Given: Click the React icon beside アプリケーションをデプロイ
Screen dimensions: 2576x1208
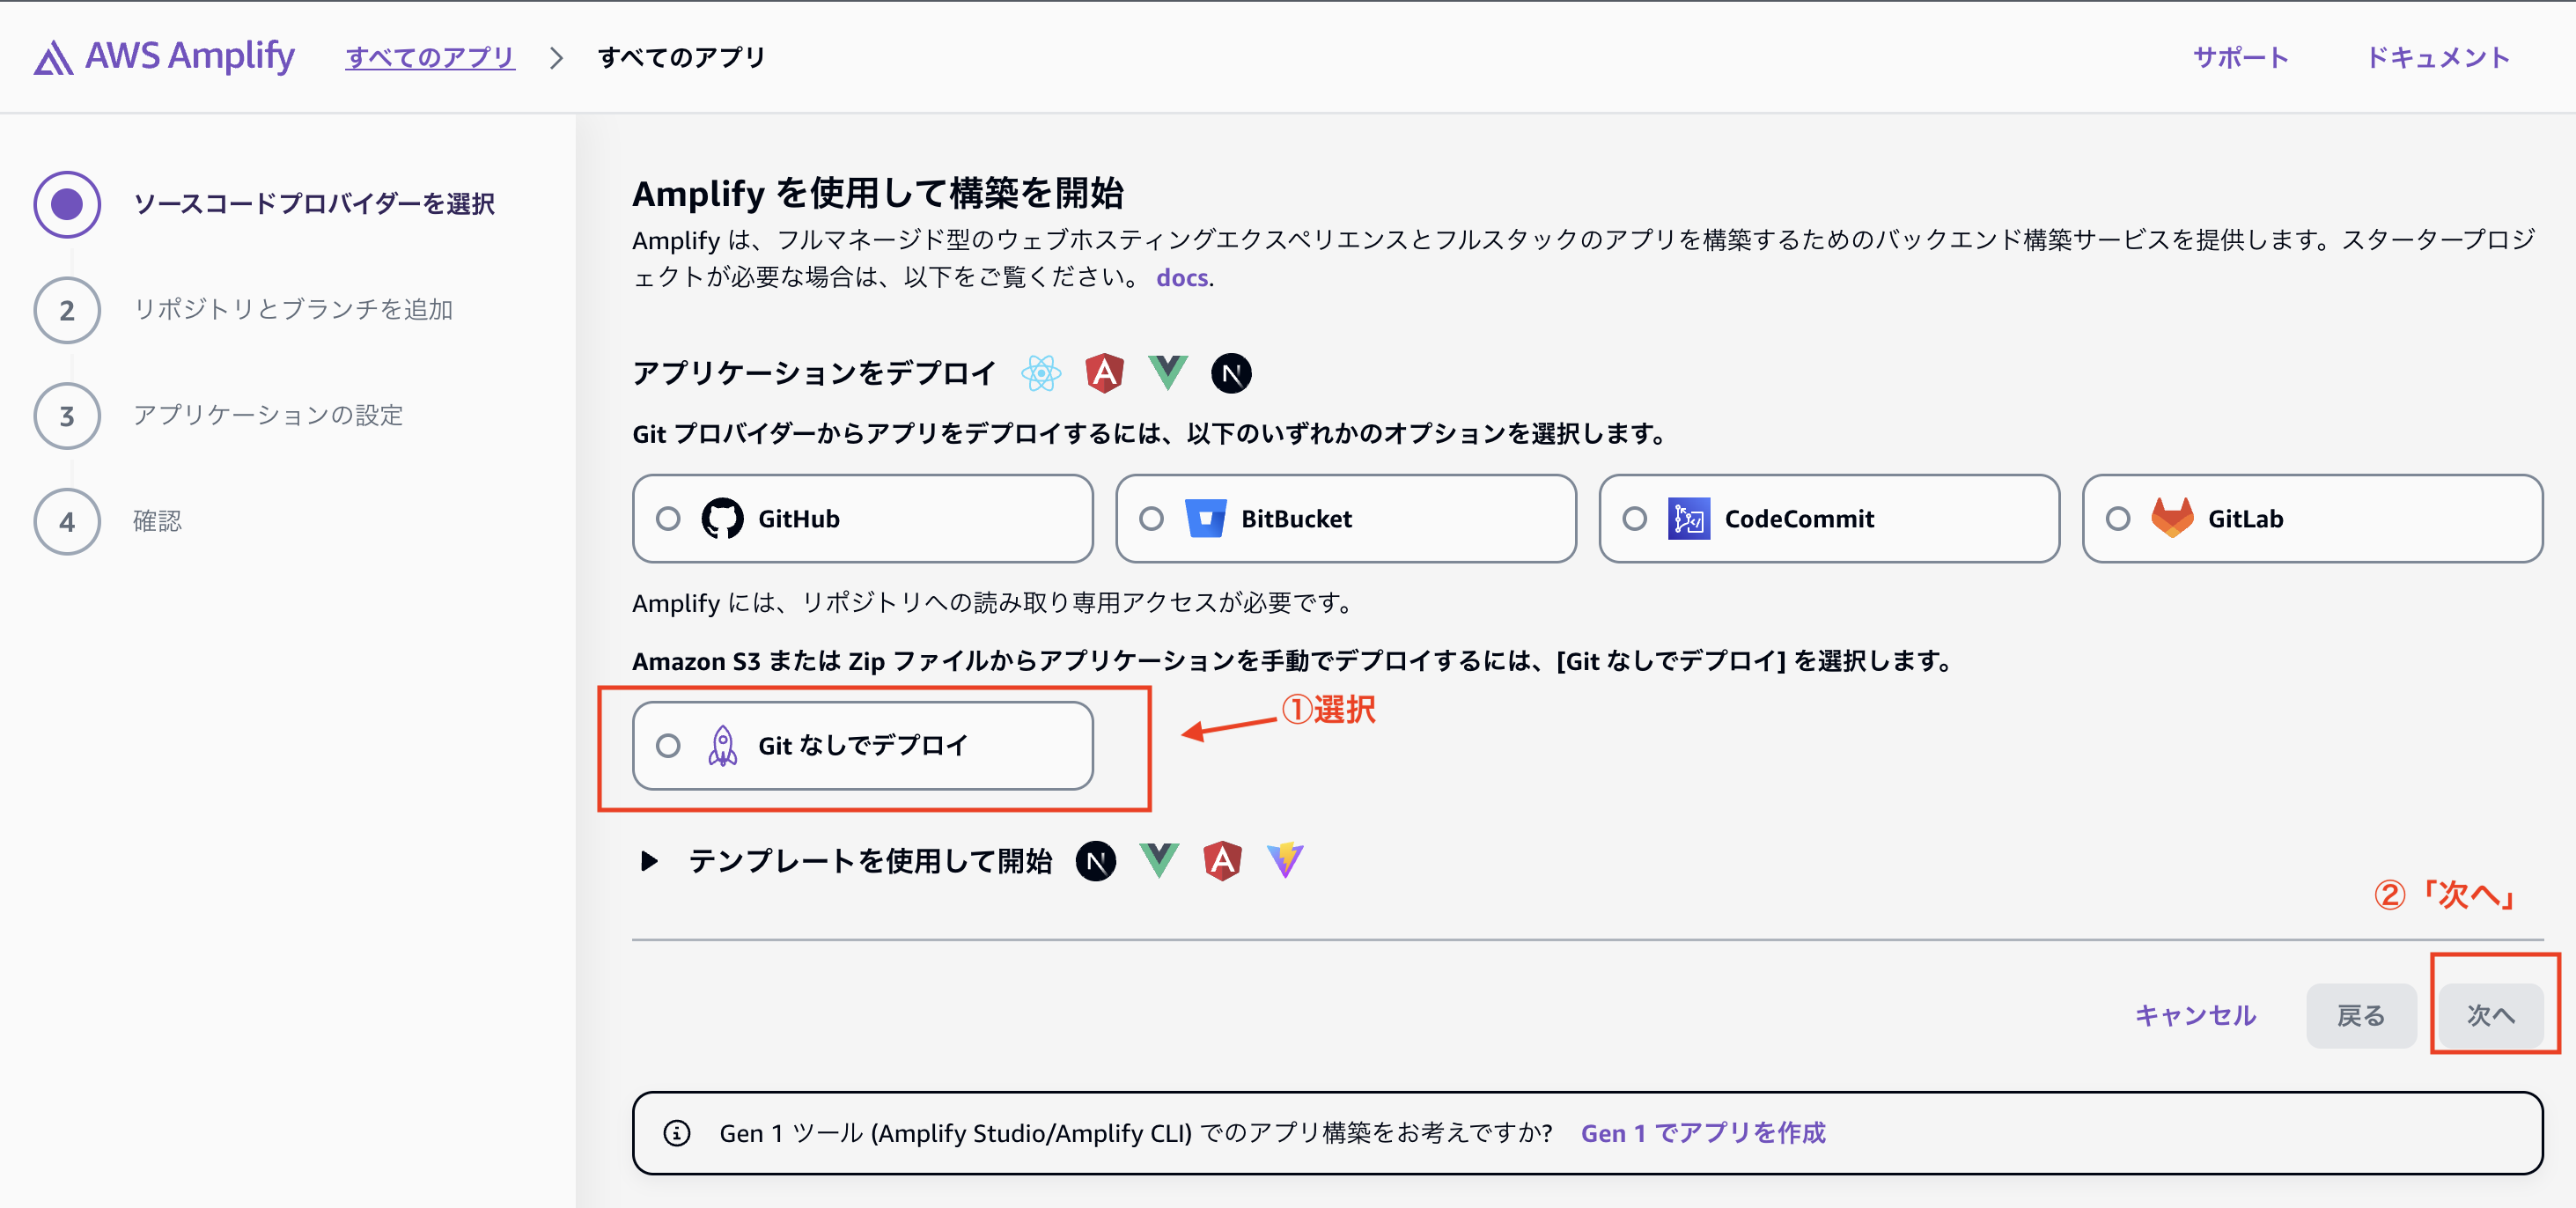Looking at the screenshot, I should pyautogui.click(x=1041, y=373).
